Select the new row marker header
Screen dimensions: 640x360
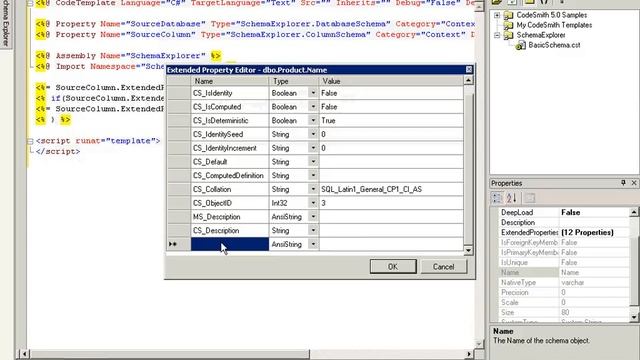click(x=178, y=244)
